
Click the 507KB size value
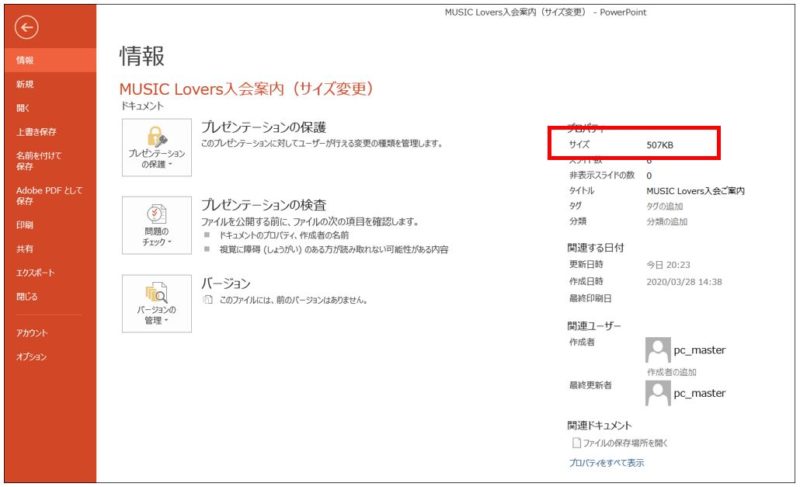(660, 145)
